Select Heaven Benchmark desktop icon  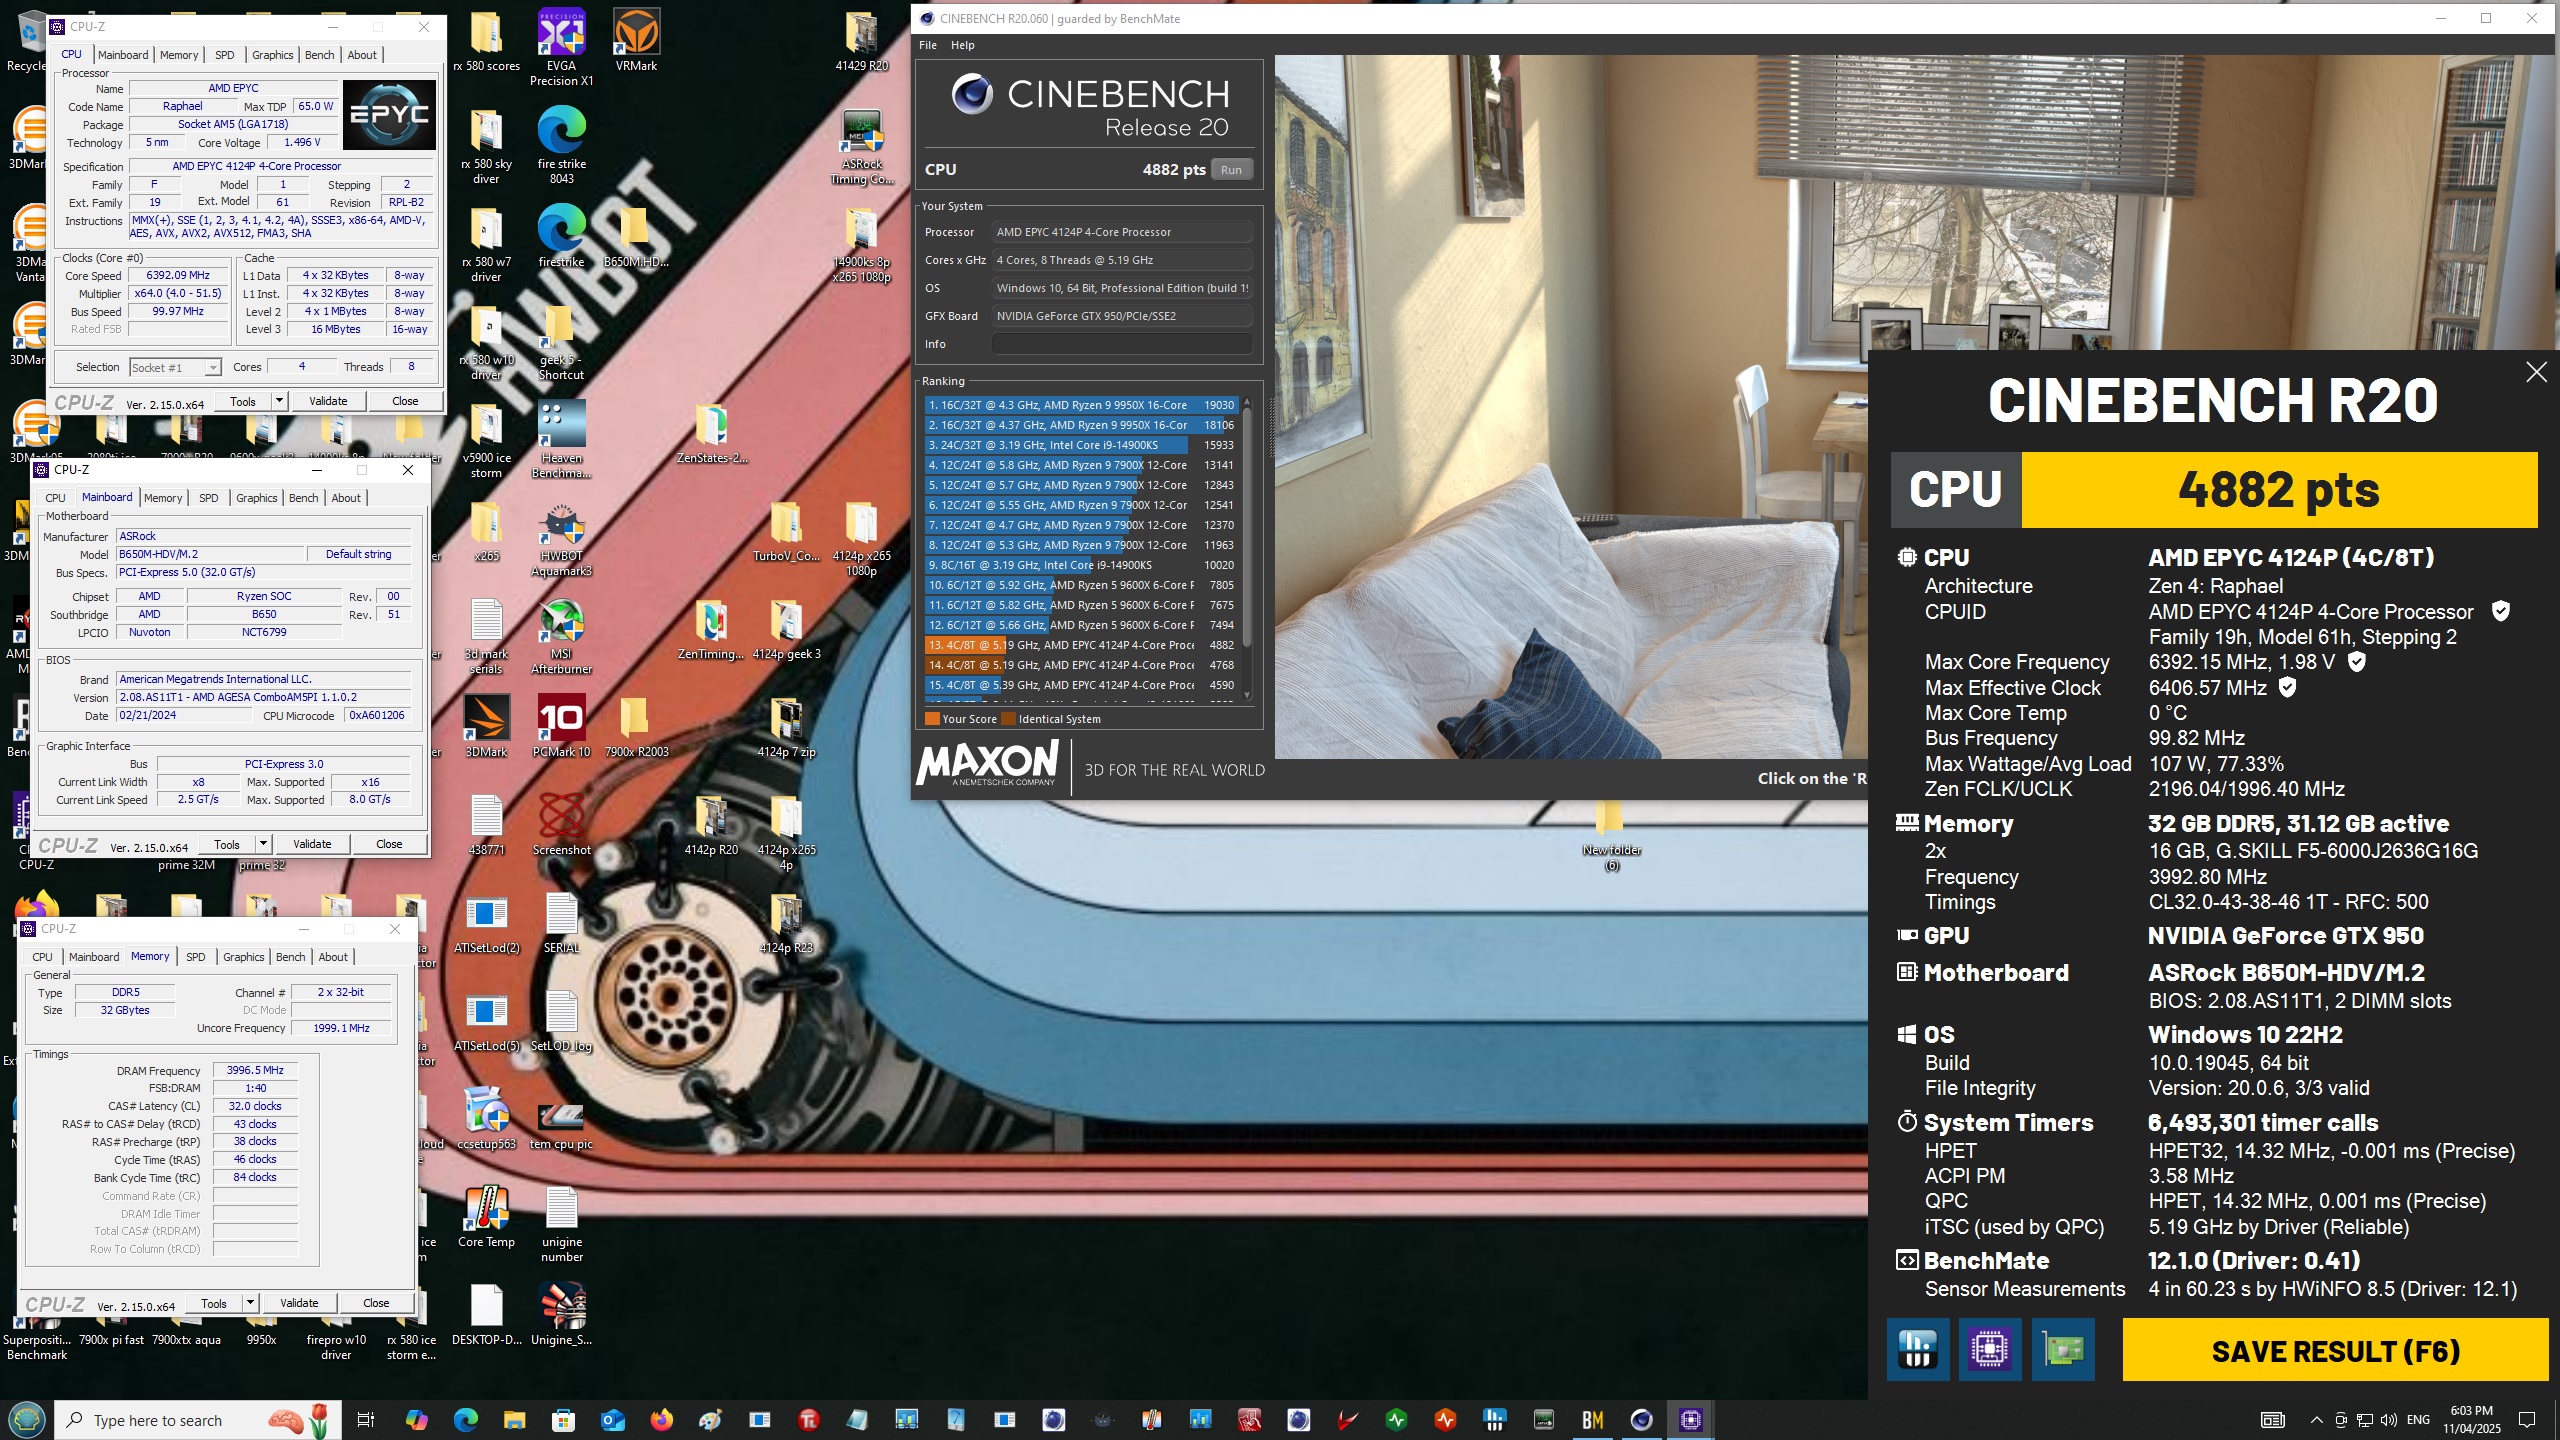[x=561, y=441]
